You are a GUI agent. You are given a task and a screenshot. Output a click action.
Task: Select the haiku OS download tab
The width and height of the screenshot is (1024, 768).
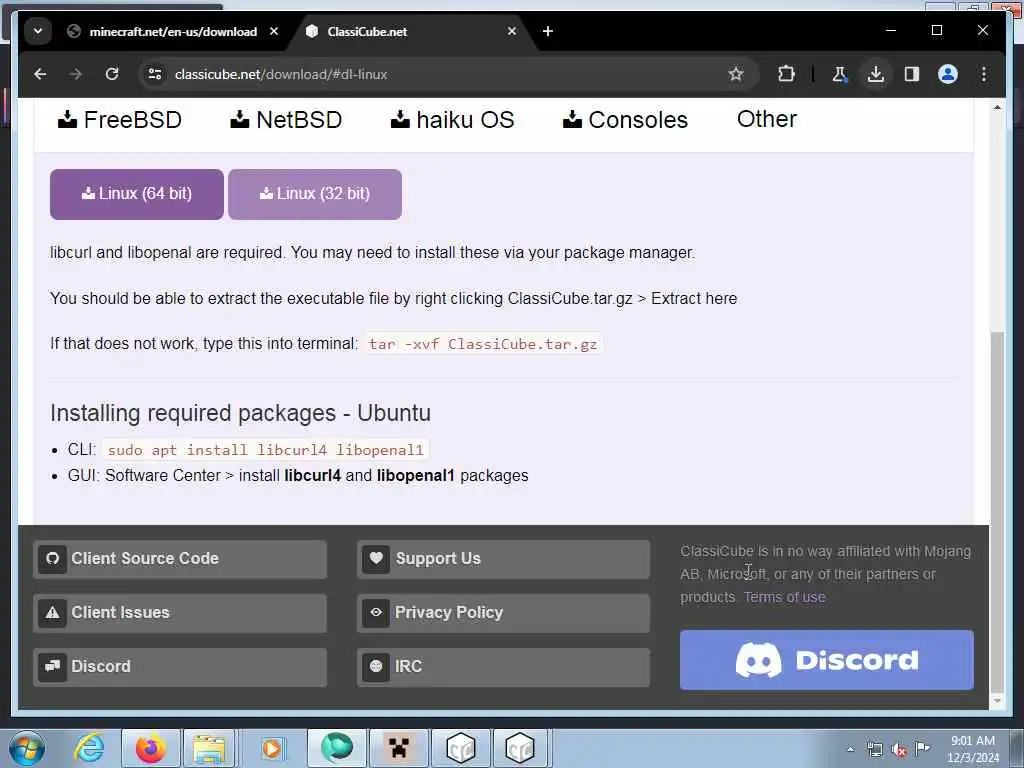click(x=452, y=120)
